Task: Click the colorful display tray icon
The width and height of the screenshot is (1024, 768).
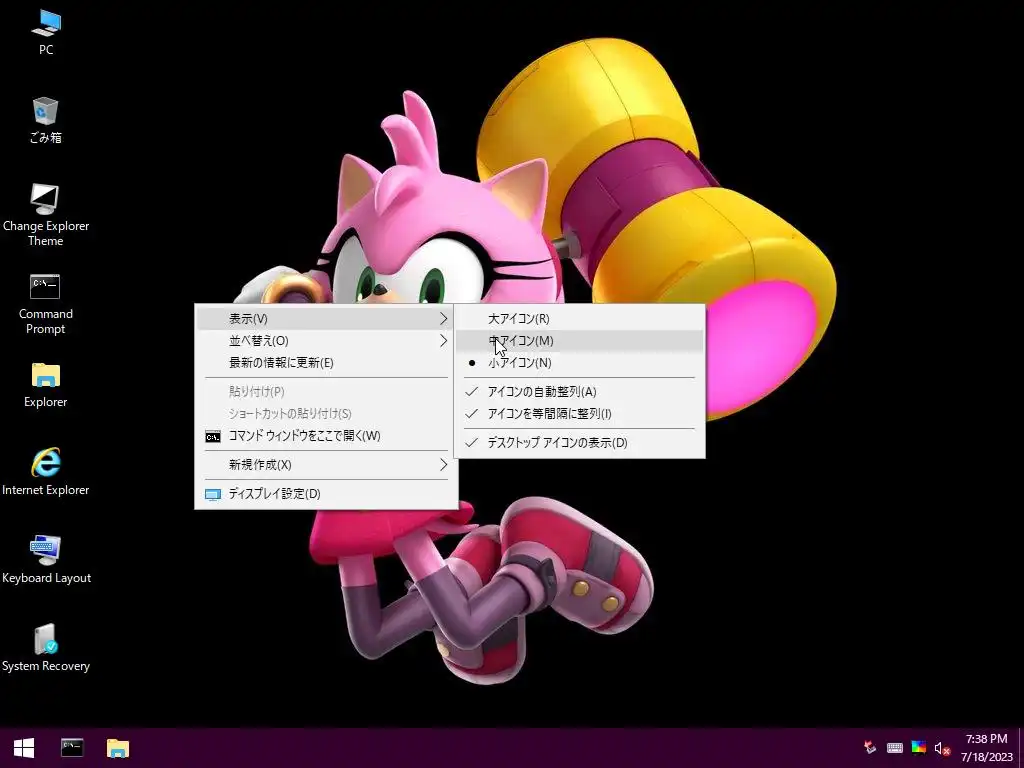Action: (x=918, y=748)
